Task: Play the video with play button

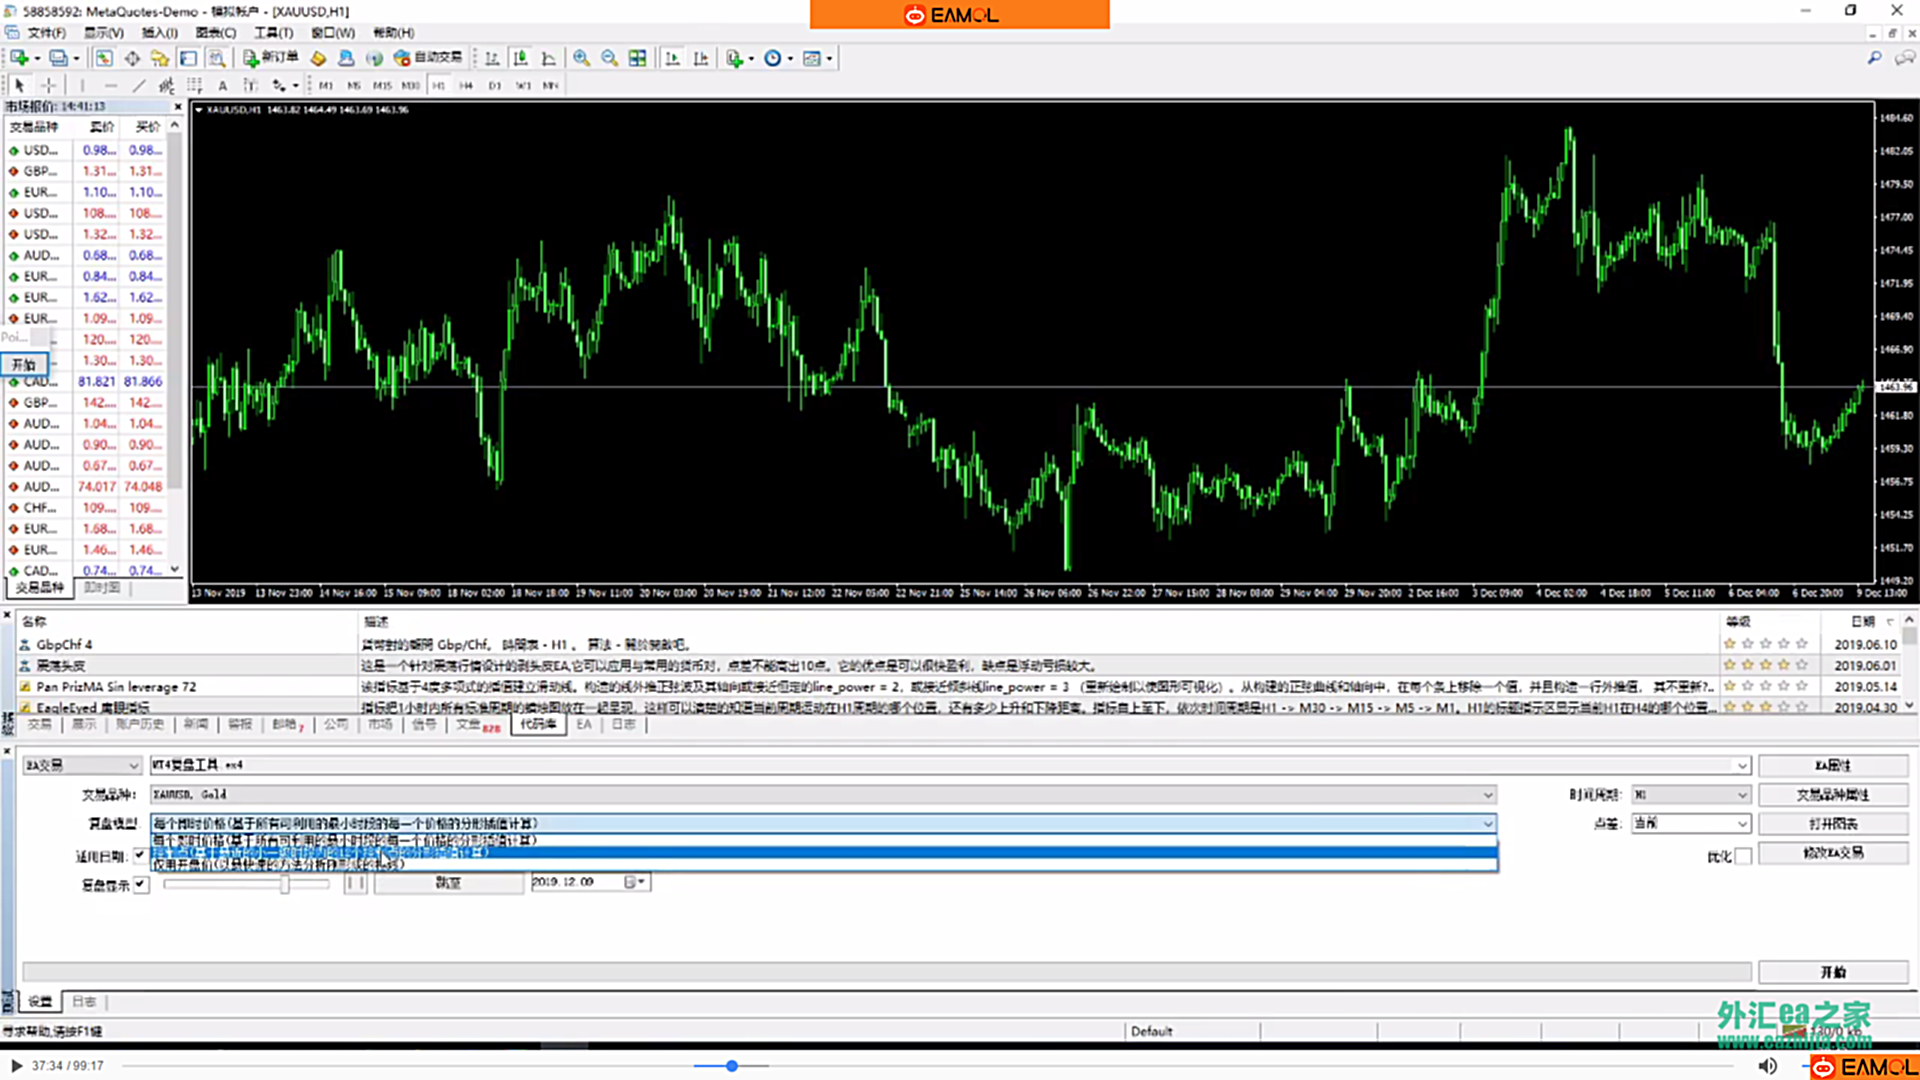Action: pyautogui.click(x=16, y=1066)
